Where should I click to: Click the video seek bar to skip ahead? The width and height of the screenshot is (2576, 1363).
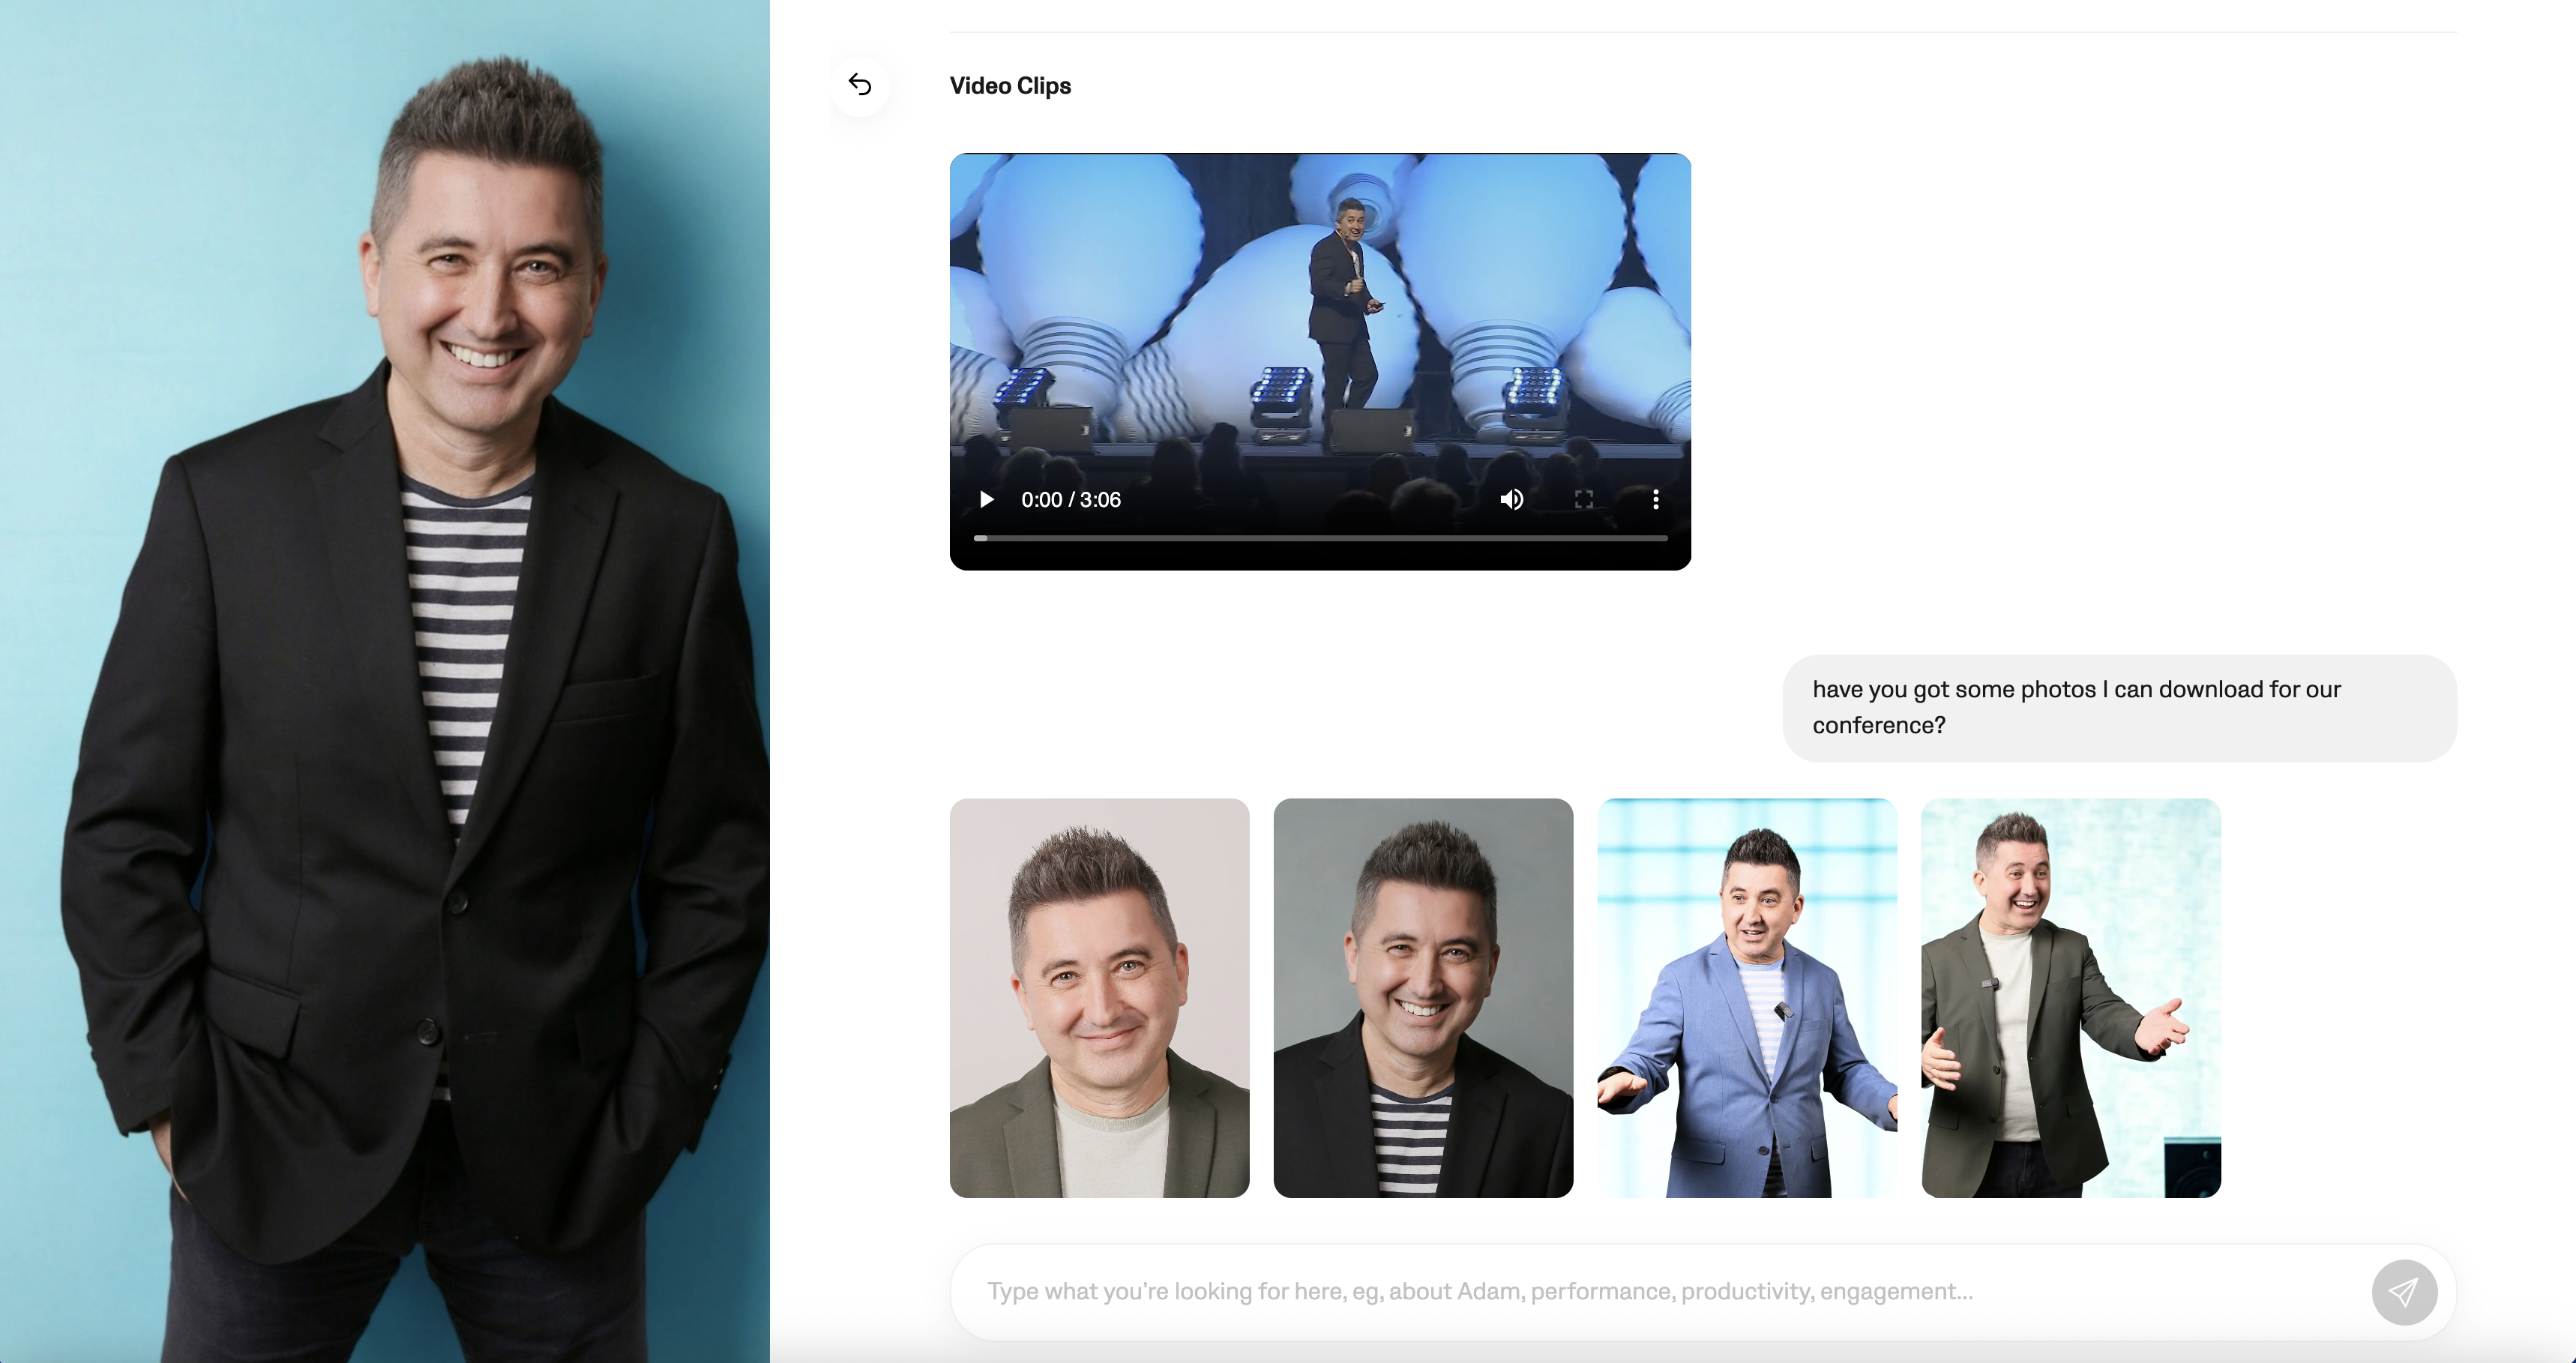click(x=1320, y=538)
